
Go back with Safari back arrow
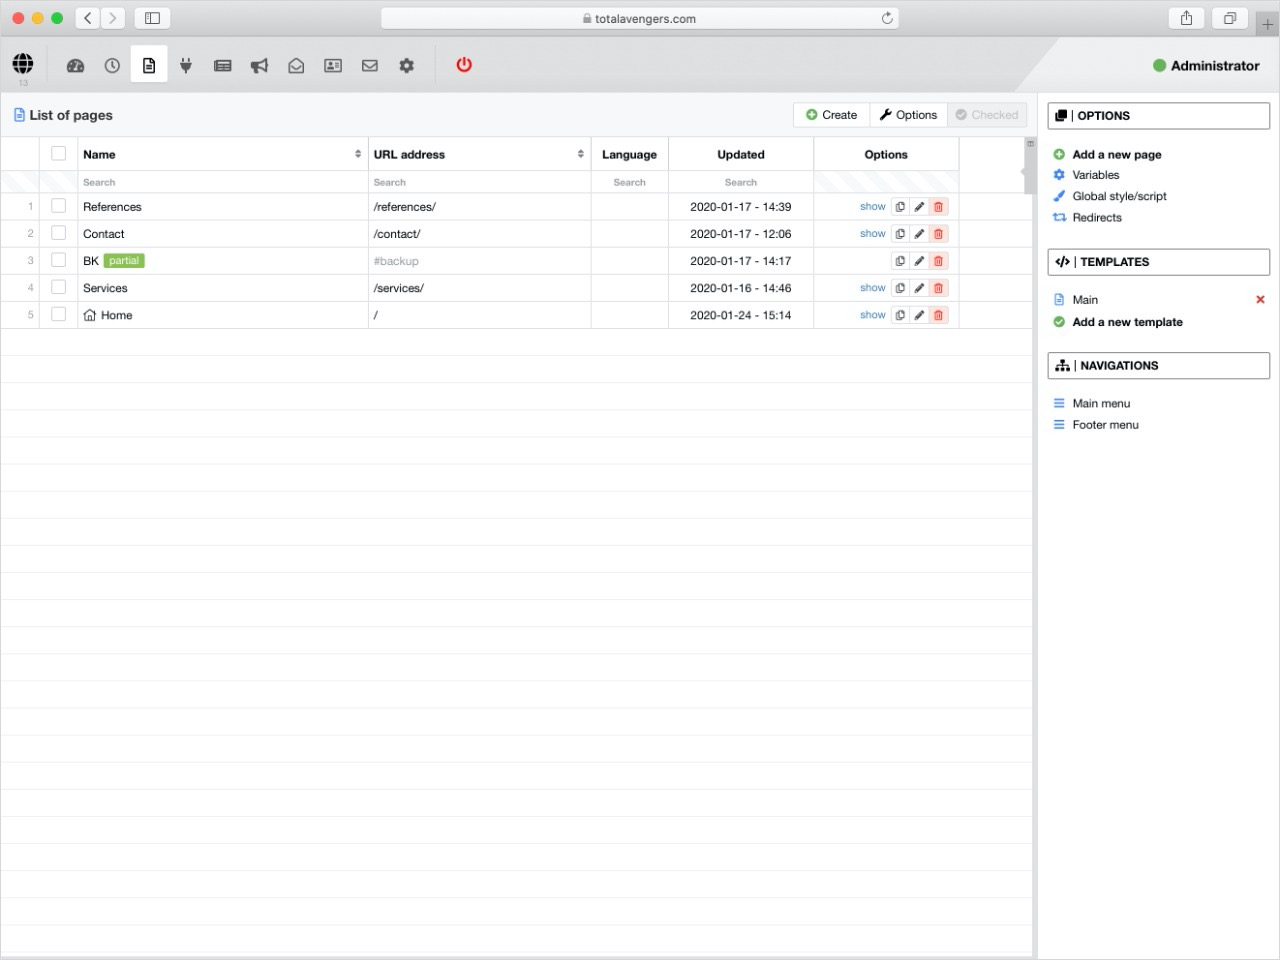tap(88, 18)
